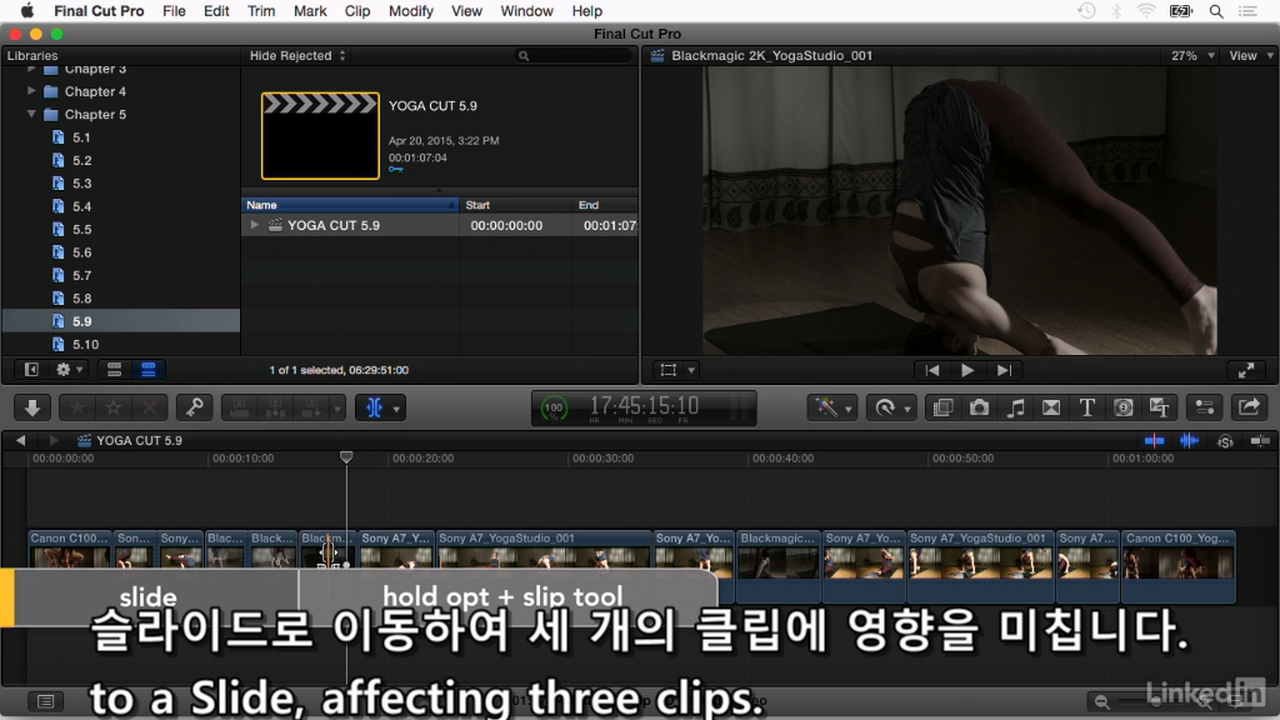Image resolution: width=1280 pixels, height=720 pixels.
Task: Open the Modify menu
Action: (411, 11)
